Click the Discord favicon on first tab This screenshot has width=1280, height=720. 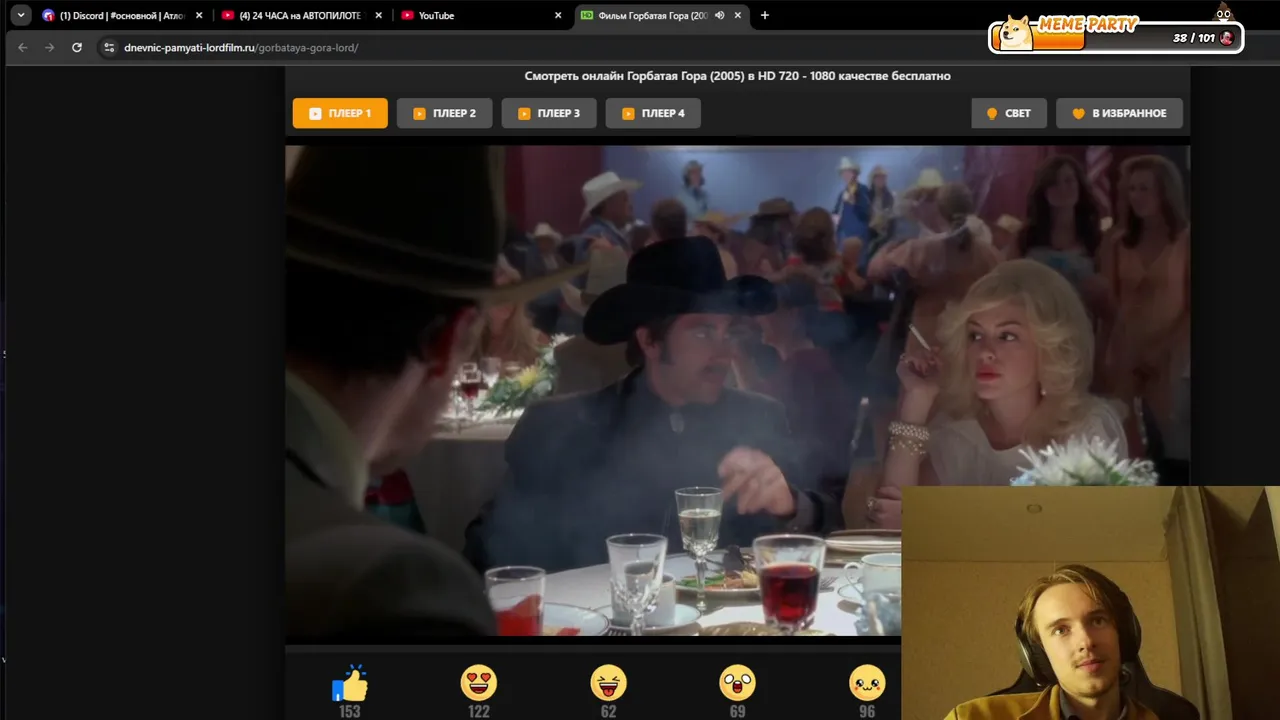(x=48, y=15)
